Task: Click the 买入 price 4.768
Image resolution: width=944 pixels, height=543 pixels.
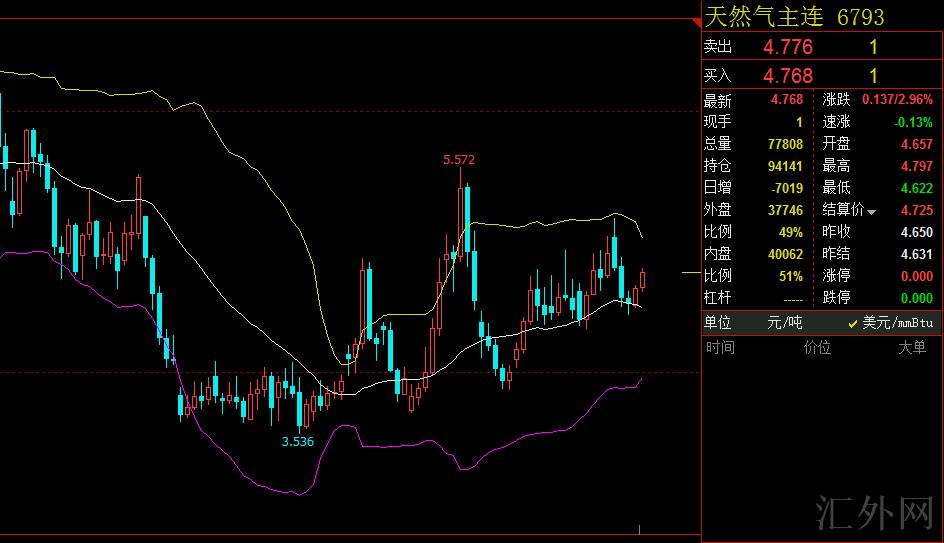Action: (788, 76)
